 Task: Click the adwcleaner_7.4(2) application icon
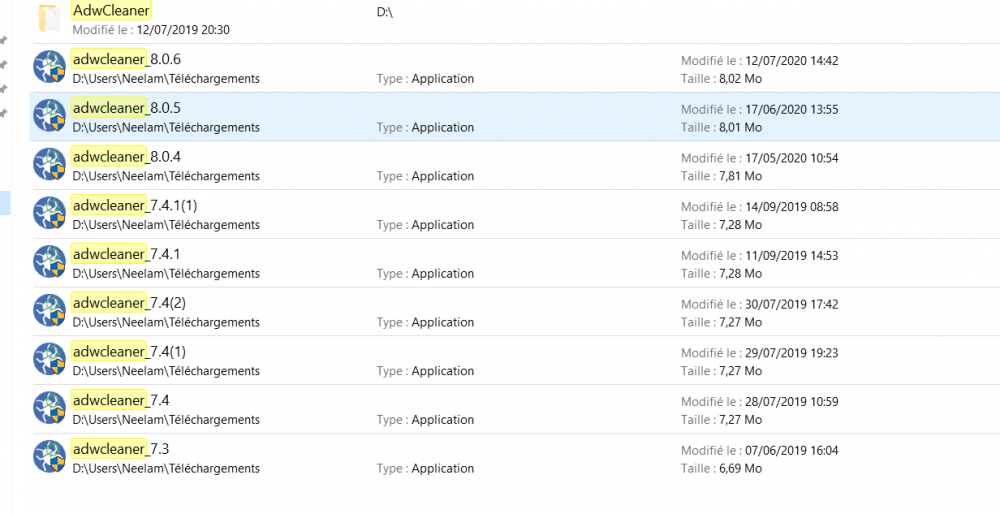pyautogui.click(x=50, y=312)
